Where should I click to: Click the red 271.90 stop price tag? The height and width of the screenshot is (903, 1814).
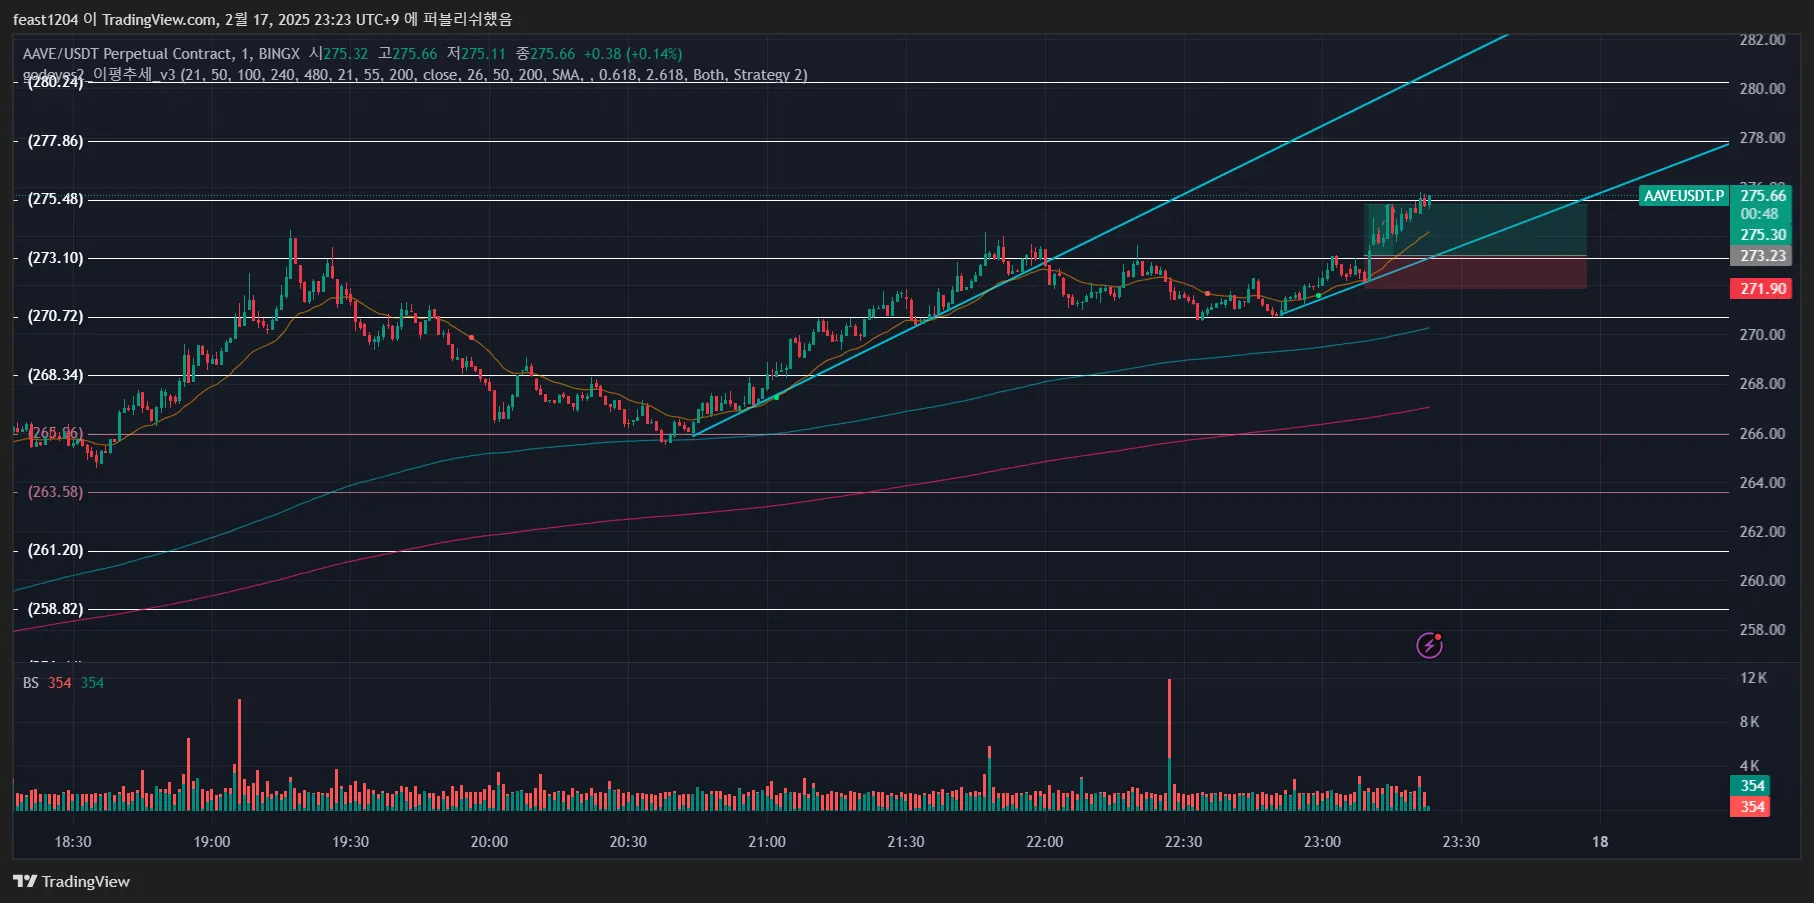(1762, 289)
